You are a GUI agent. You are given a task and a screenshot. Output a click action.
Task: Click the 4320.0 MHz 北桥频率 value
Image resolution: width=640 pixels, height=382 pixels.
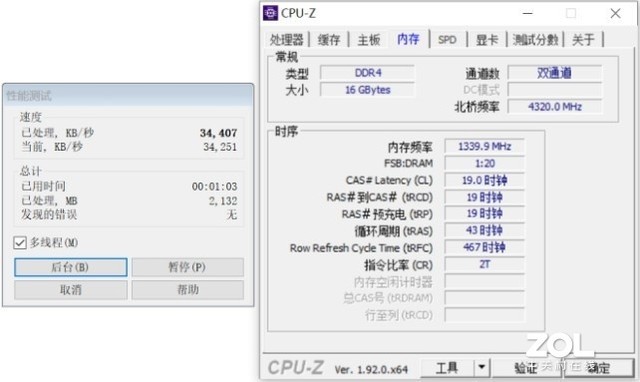[x=554, y=107]
